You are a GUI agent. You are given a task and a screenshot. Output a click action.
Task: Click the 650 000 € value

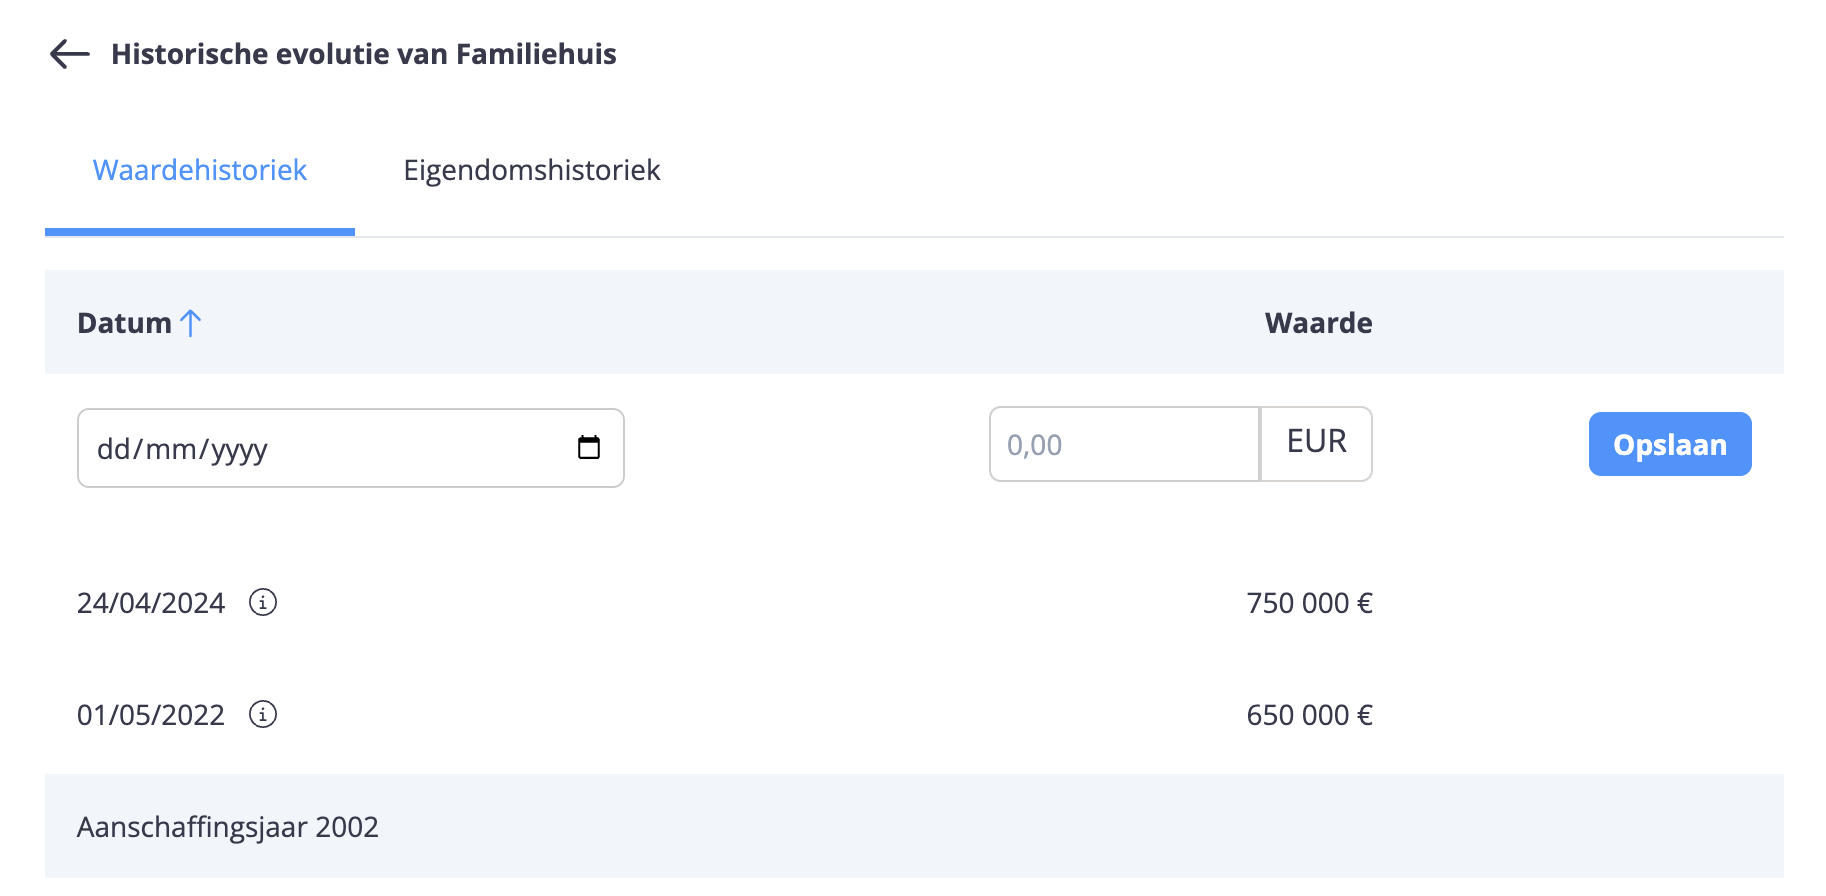click(x=1309, y=715)
